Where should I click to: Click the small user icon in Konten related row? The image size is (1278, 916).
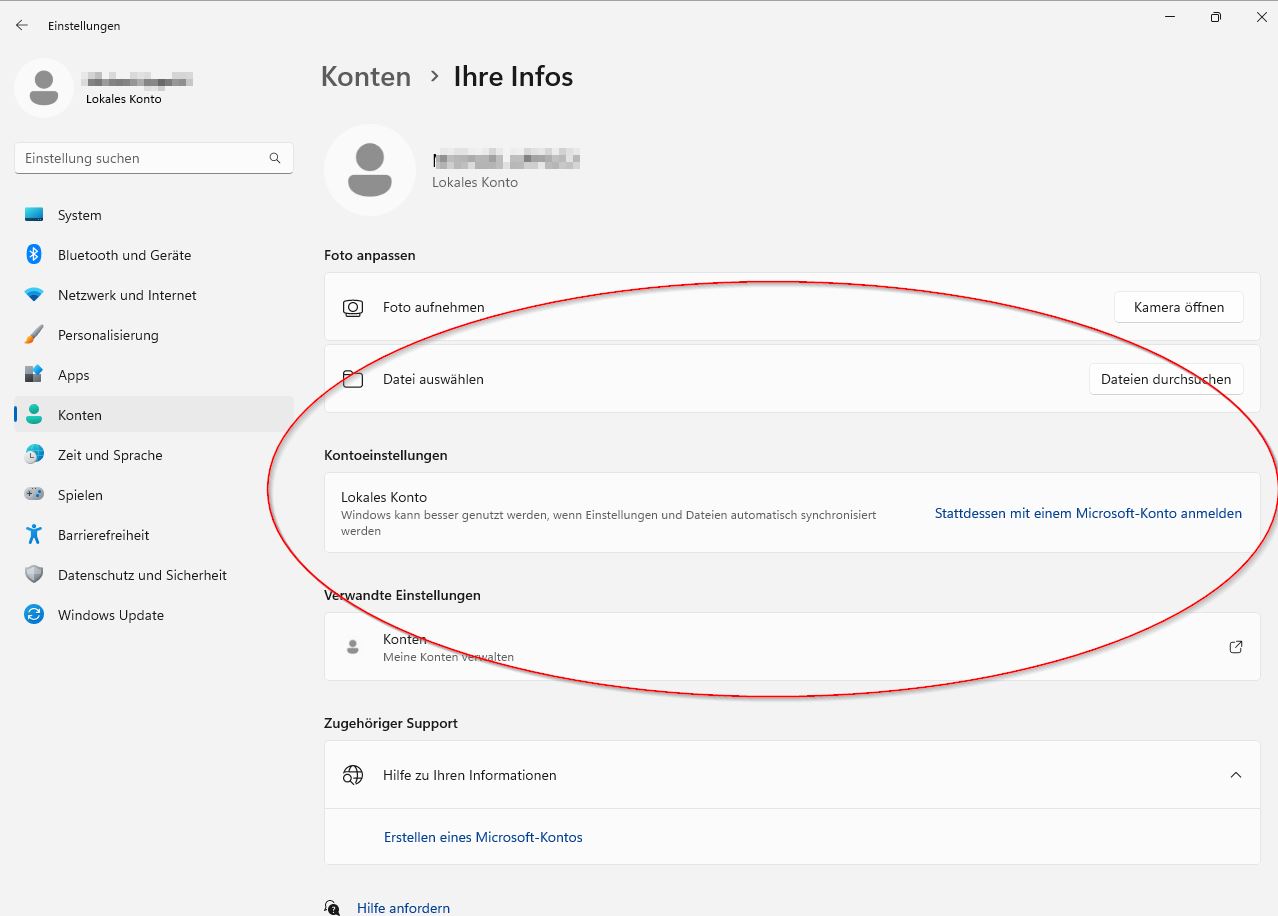[x=352, y=647]
